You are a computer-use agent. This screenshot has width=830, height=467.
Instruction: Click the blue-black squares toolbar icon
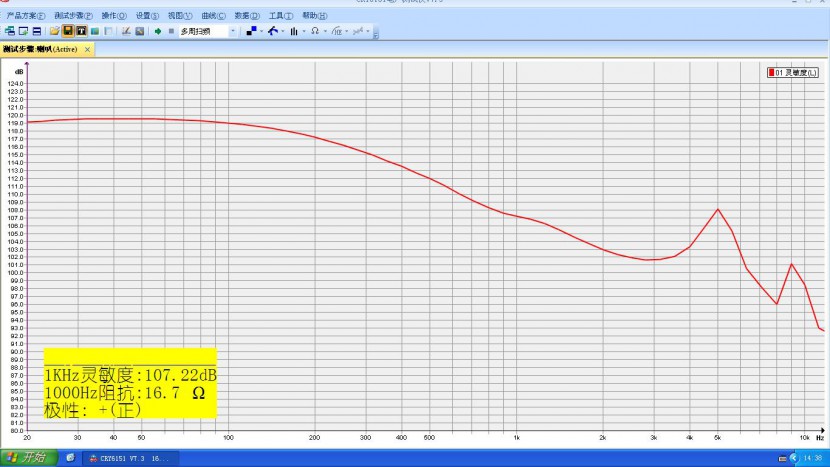tap(251, 31)
